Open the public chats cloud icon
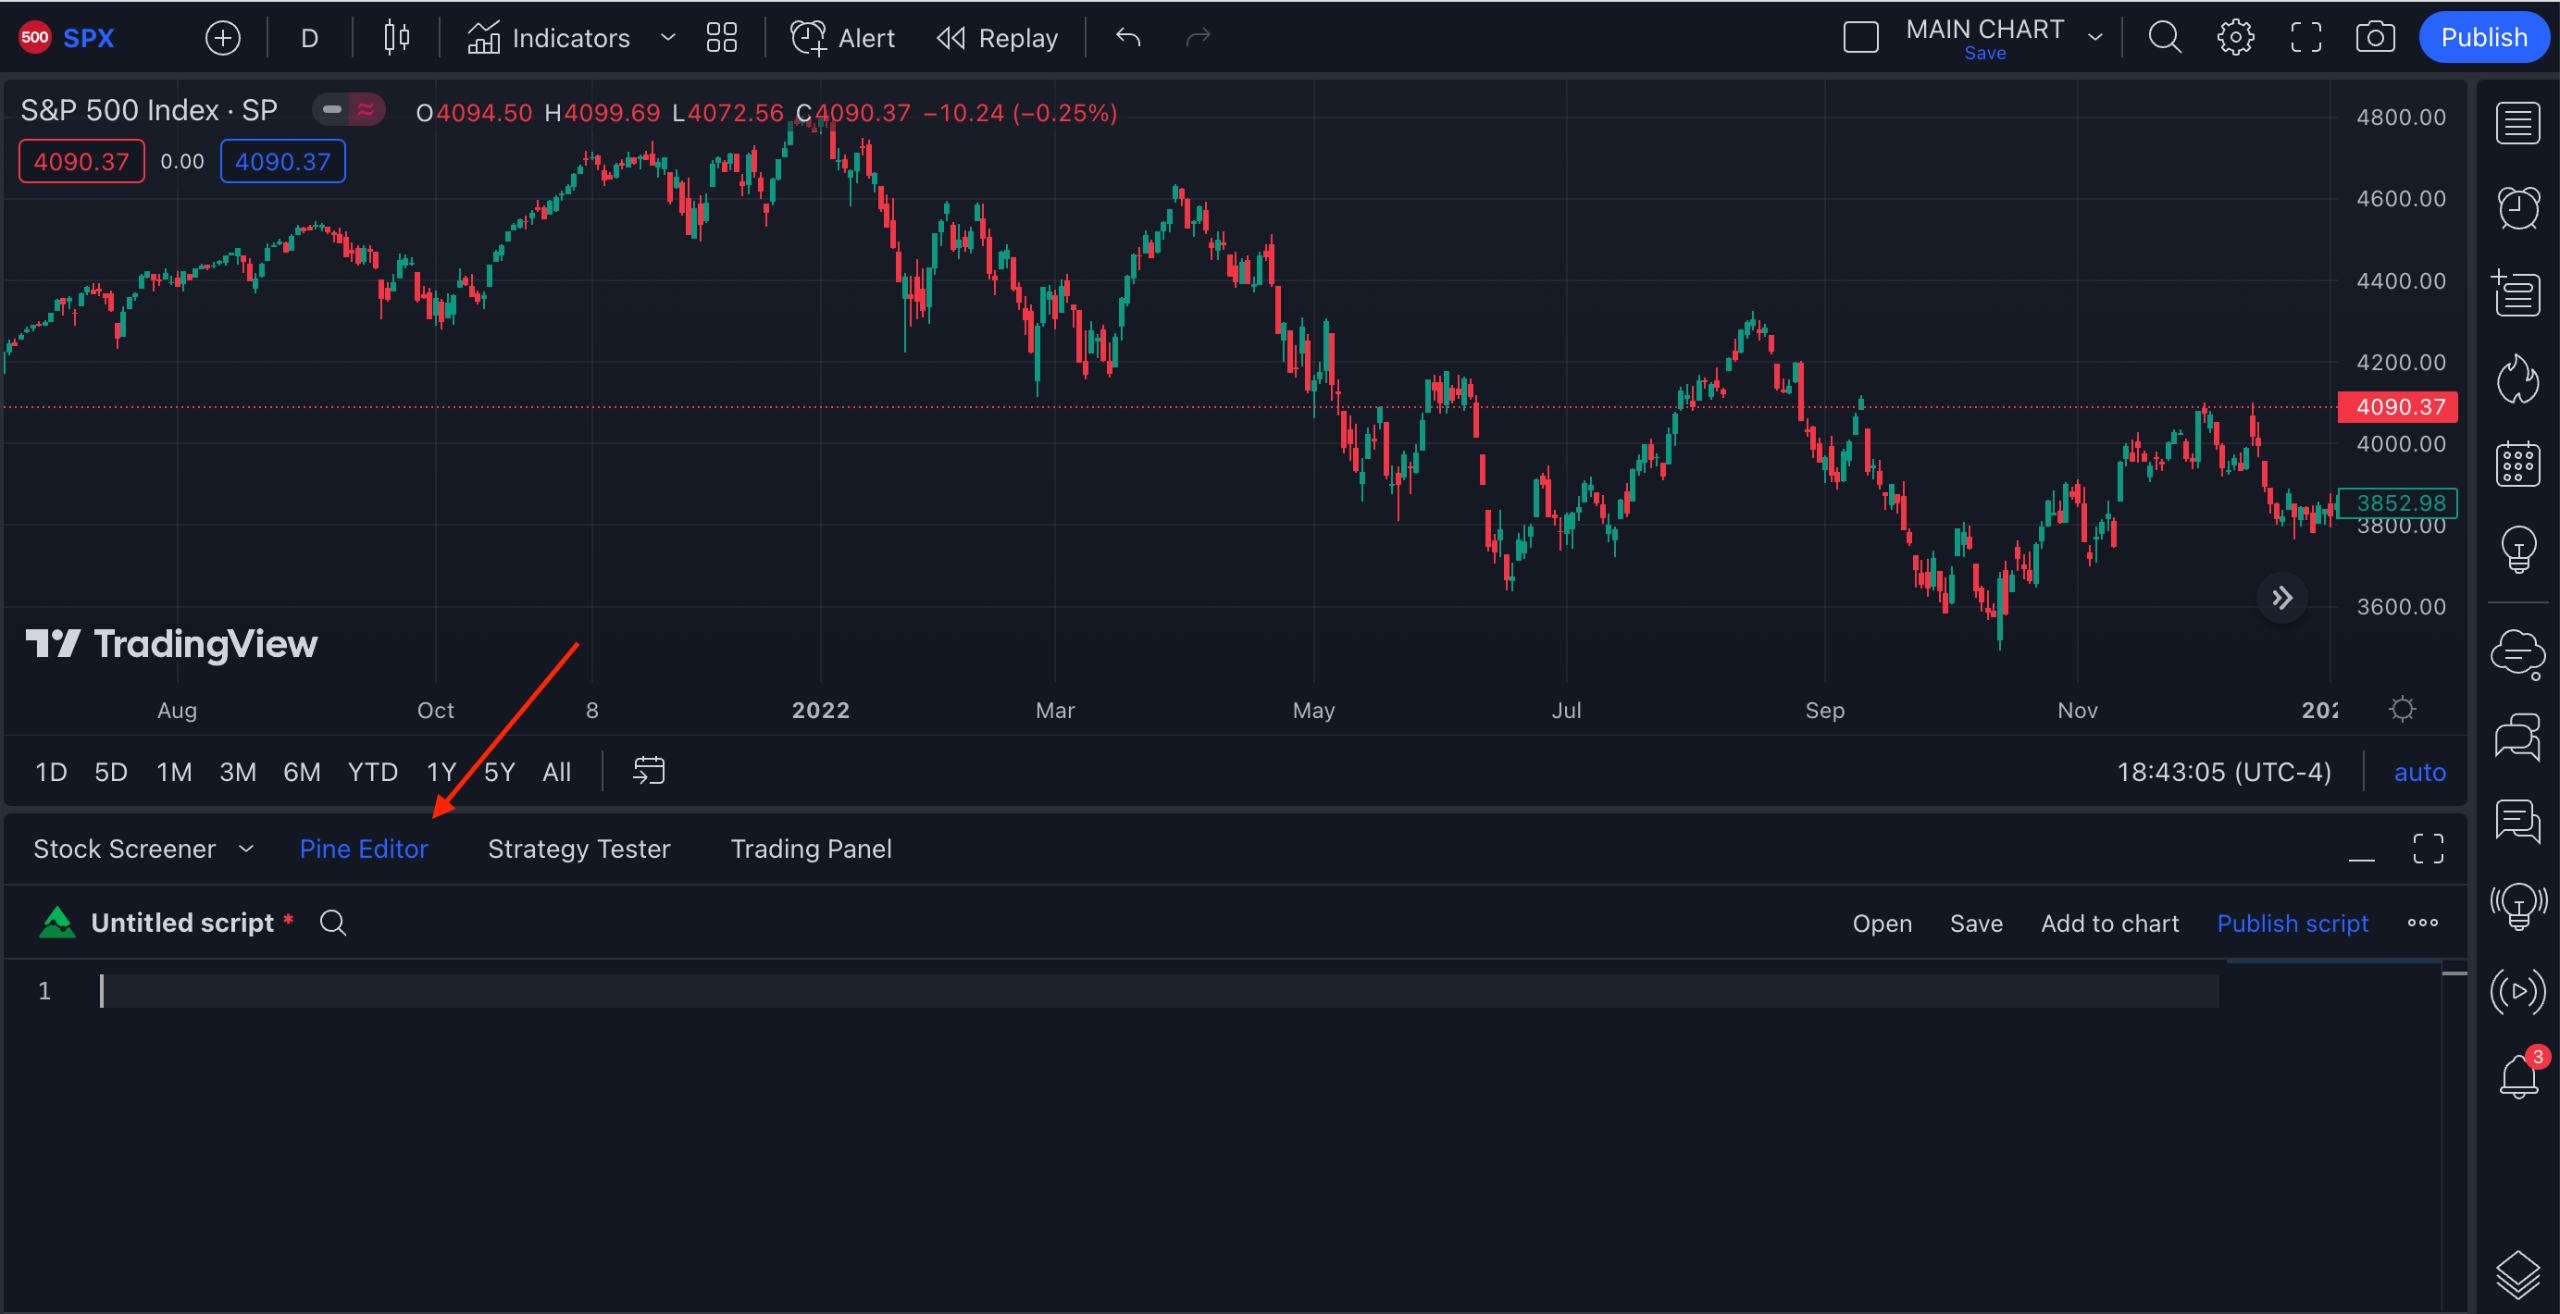The height and width of the screenshot is (1314, 2560). coord(2517,655)
